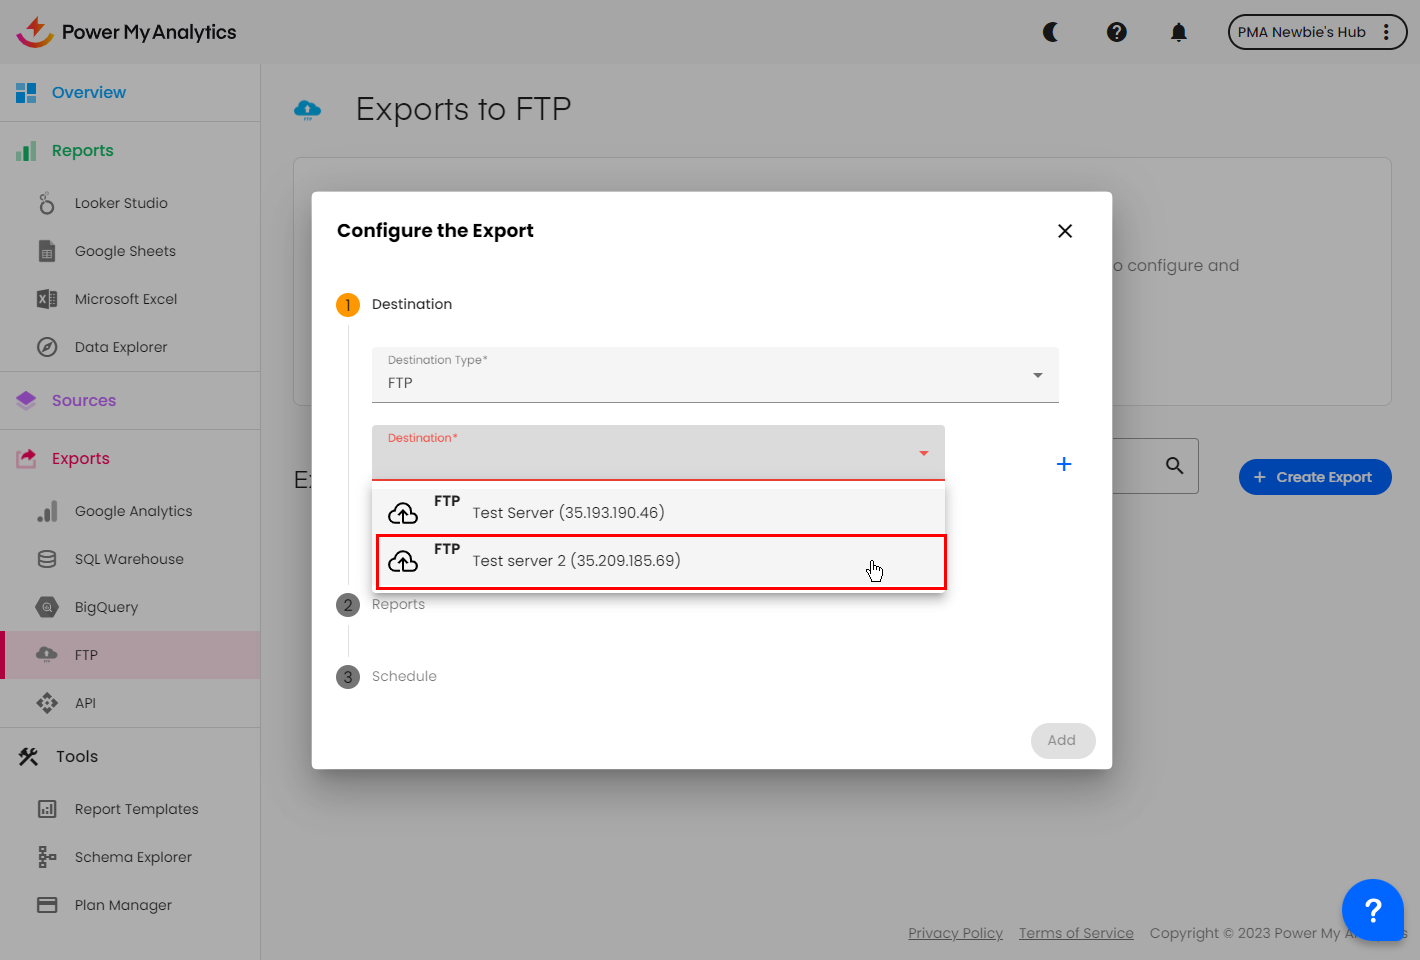Open Looker Studio in sidebar
Screen dimensions: 1420x960
pos(121,203)
